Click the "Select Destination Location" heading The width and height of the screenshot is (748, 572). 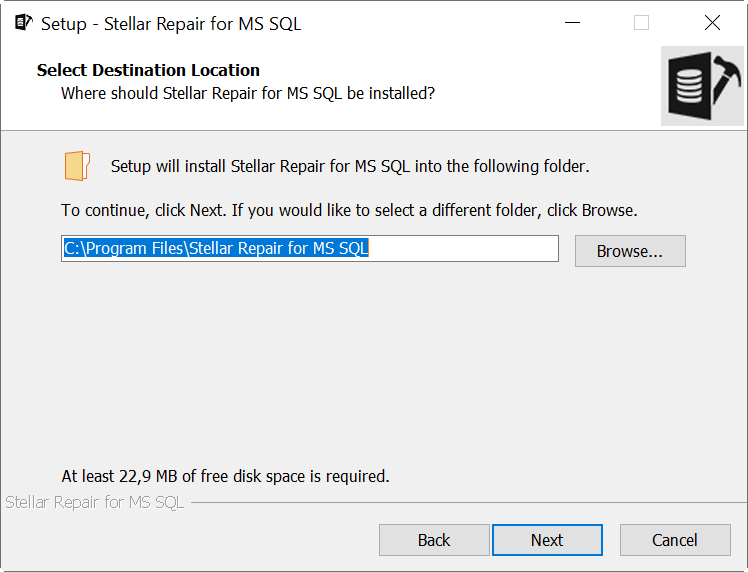[x=148, y=70]
